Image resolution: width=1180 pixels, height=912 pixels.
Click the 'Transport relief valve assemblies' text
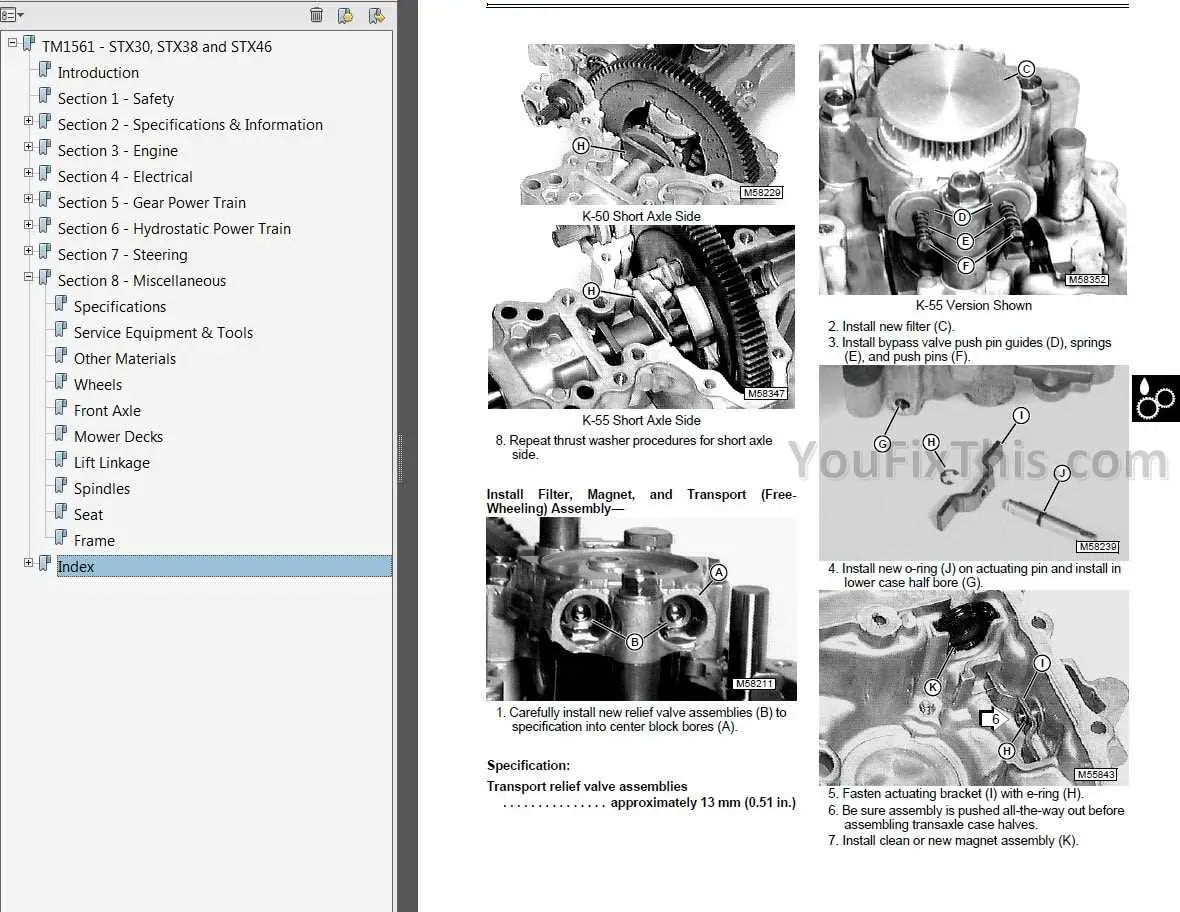click(x=587, y=786)
